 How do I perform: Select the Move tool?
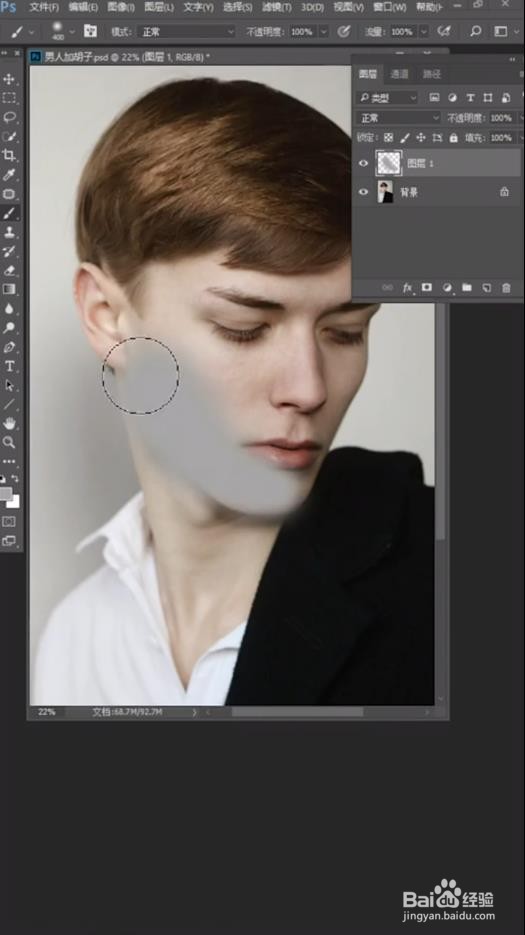tap(9, 79)
